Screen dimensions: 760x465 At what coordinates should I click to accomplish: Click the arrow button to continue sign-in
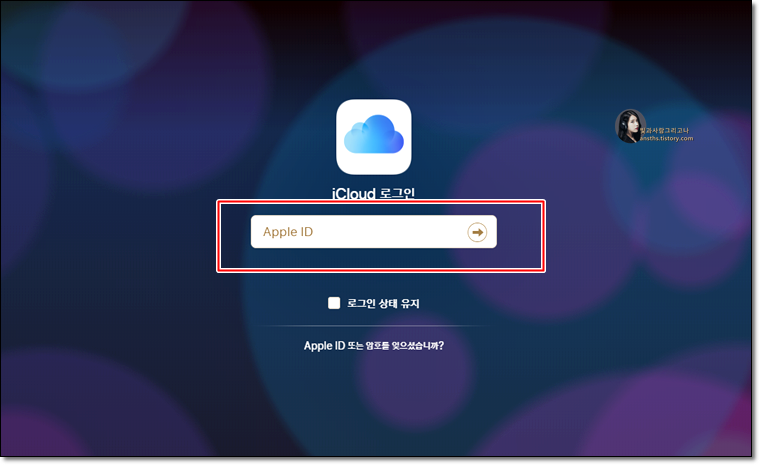(477, 232)
